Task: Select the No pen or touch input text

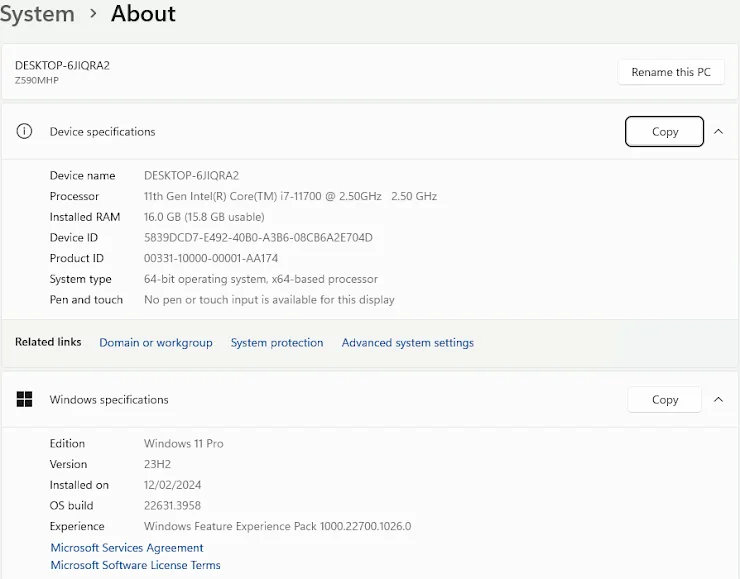Action: [269, 300]
